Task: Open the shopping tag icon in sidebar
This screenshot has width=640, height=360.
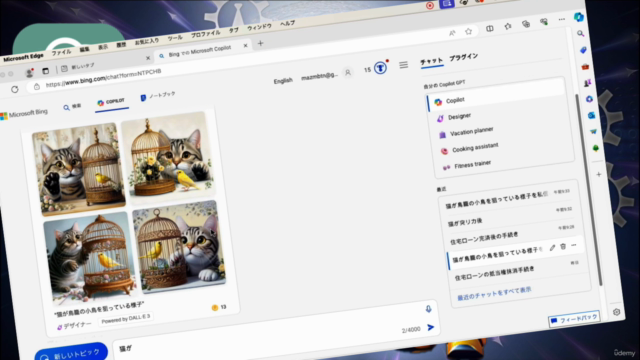Action: click(x=583, y=50)
